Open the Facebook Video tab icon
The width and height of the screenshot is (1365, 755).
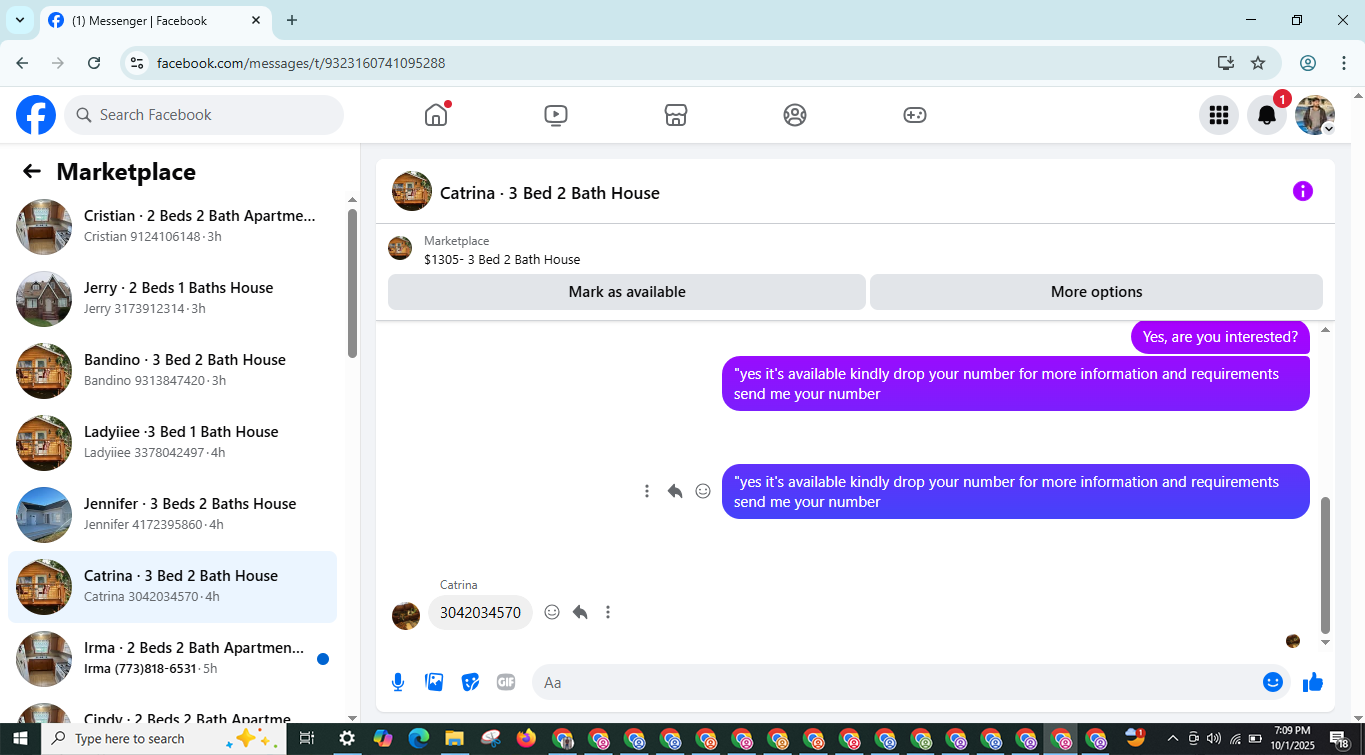[556, 115]
